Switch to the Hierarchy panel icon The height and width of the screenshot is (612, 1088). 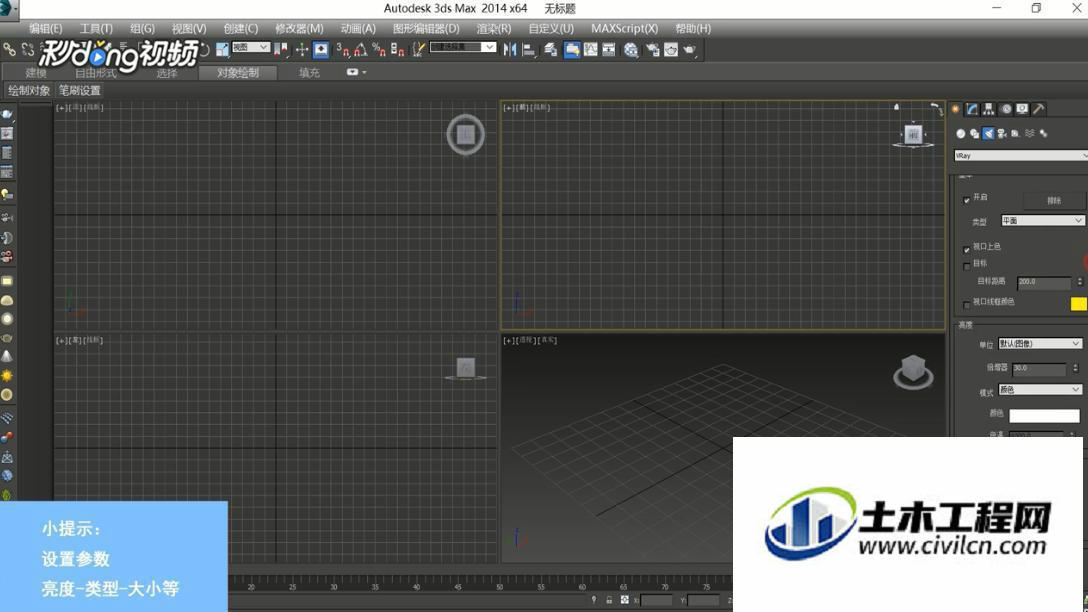(989, 109)
